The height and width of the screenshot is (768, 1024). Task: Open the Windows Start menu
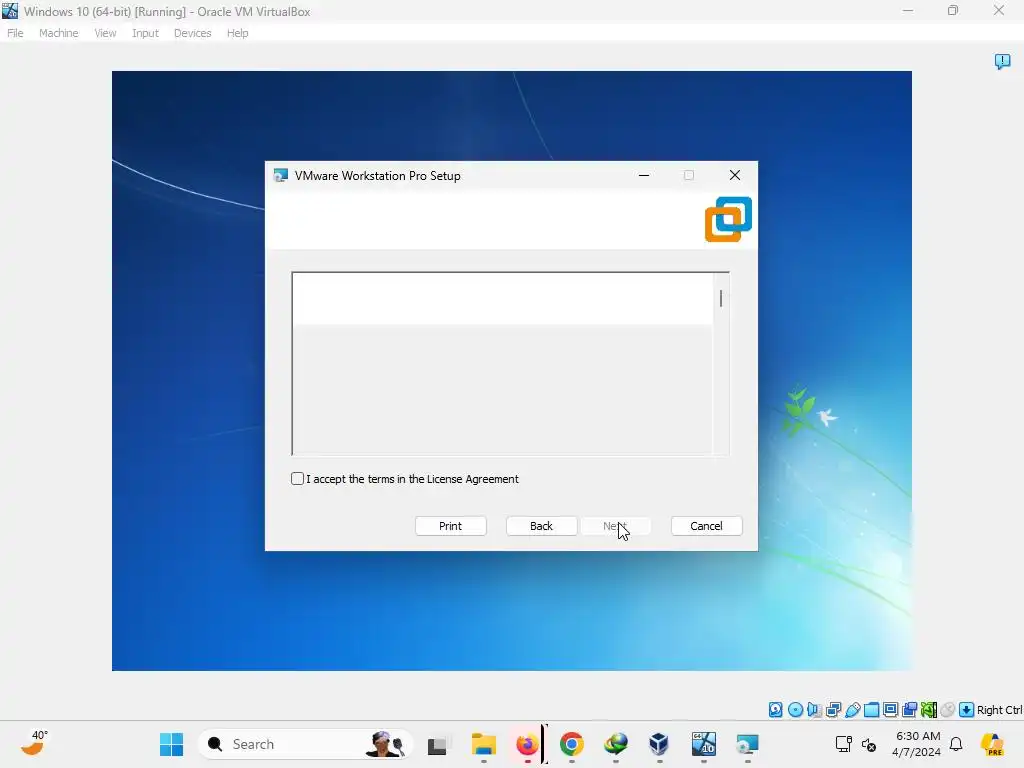[x=171, y=744]
